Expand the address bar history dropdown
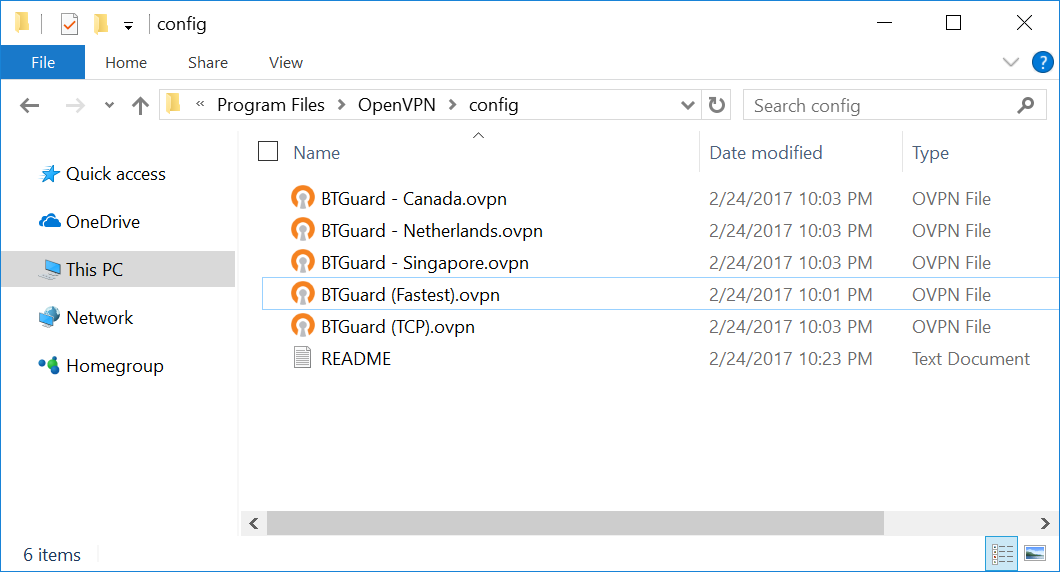This screenshot has width=1060, height=572. tap(687, 105)
